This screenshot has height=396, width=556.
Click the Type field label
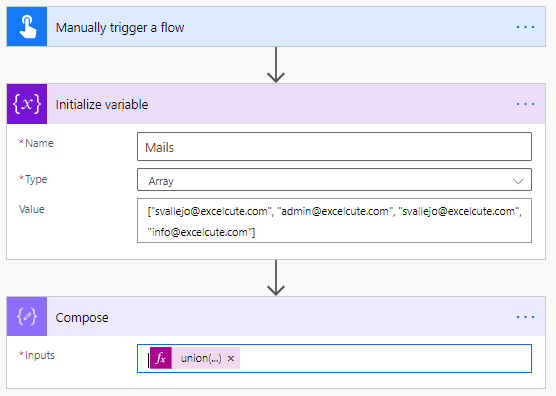pyautogui.click(x=36, y=179)
